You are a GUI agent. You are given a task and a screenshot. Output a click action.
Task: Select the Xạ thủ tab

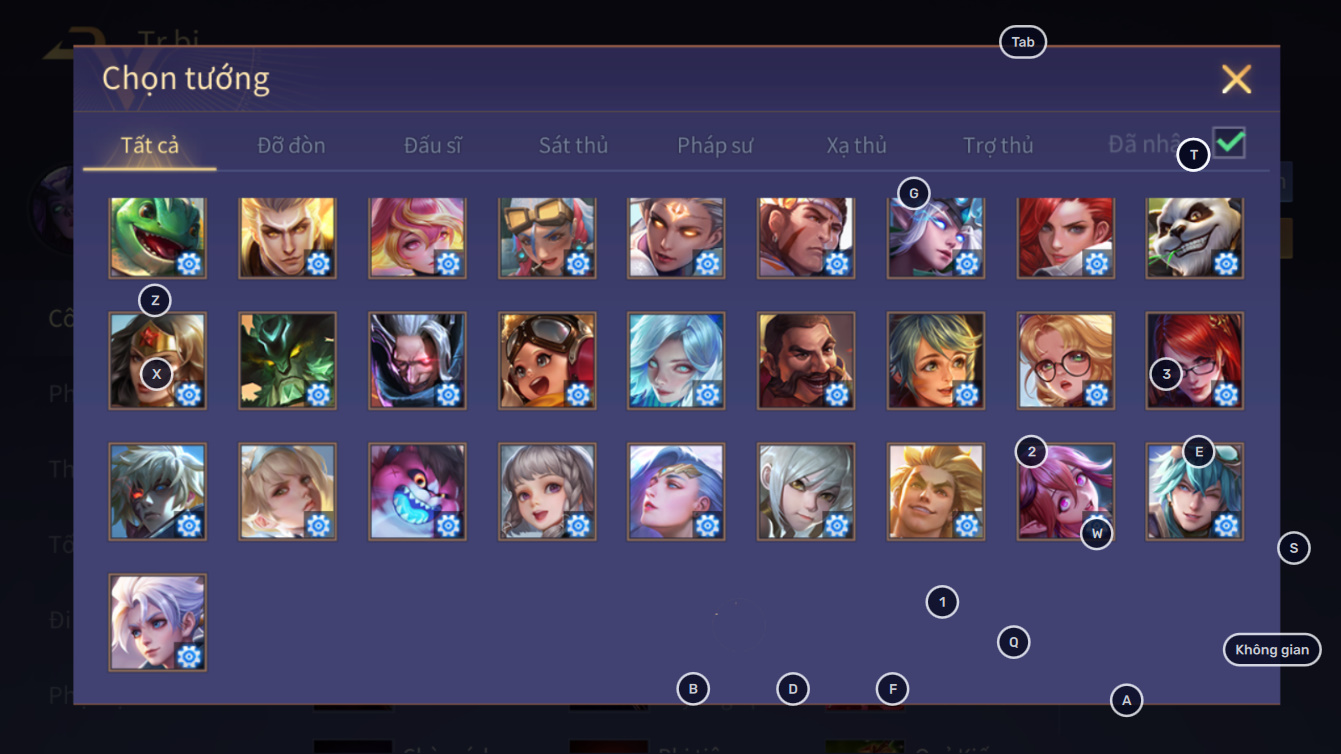pos(857,145)
